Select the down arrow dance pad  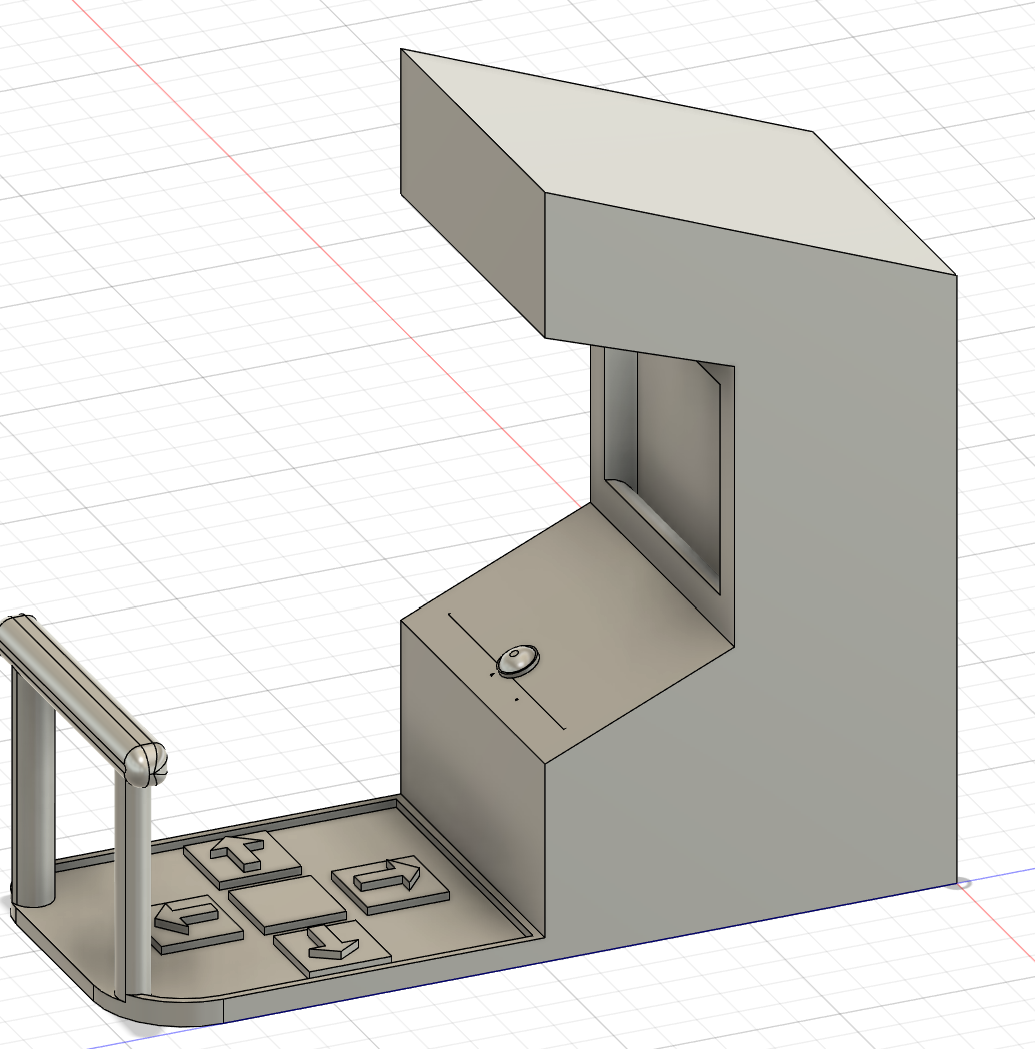click(x=333, y=949)
